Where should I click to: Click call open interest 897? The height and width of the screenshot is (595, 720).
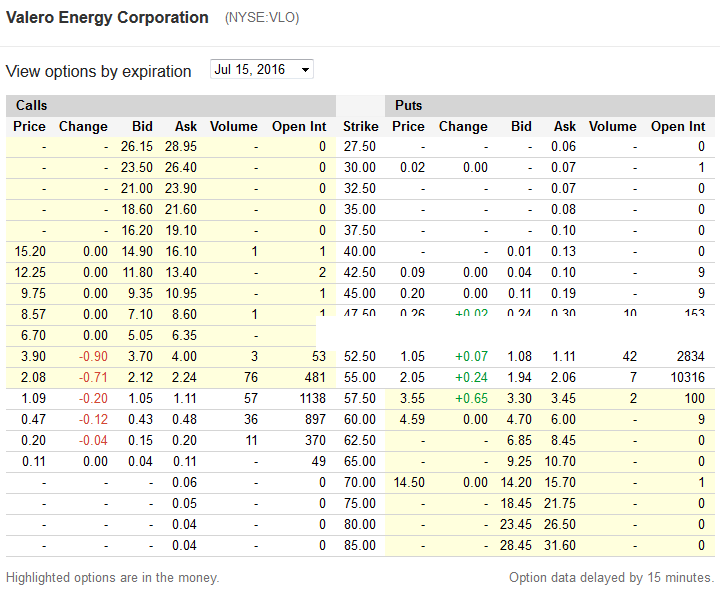(x=315, y=420)
